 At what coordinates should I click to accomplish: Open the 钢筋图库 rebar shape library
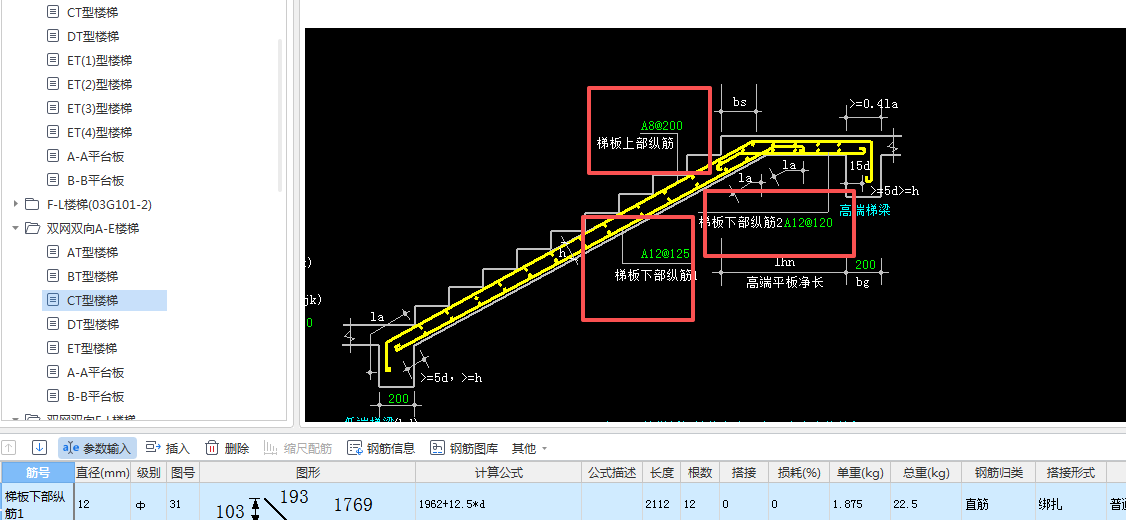tap(464, 448)
